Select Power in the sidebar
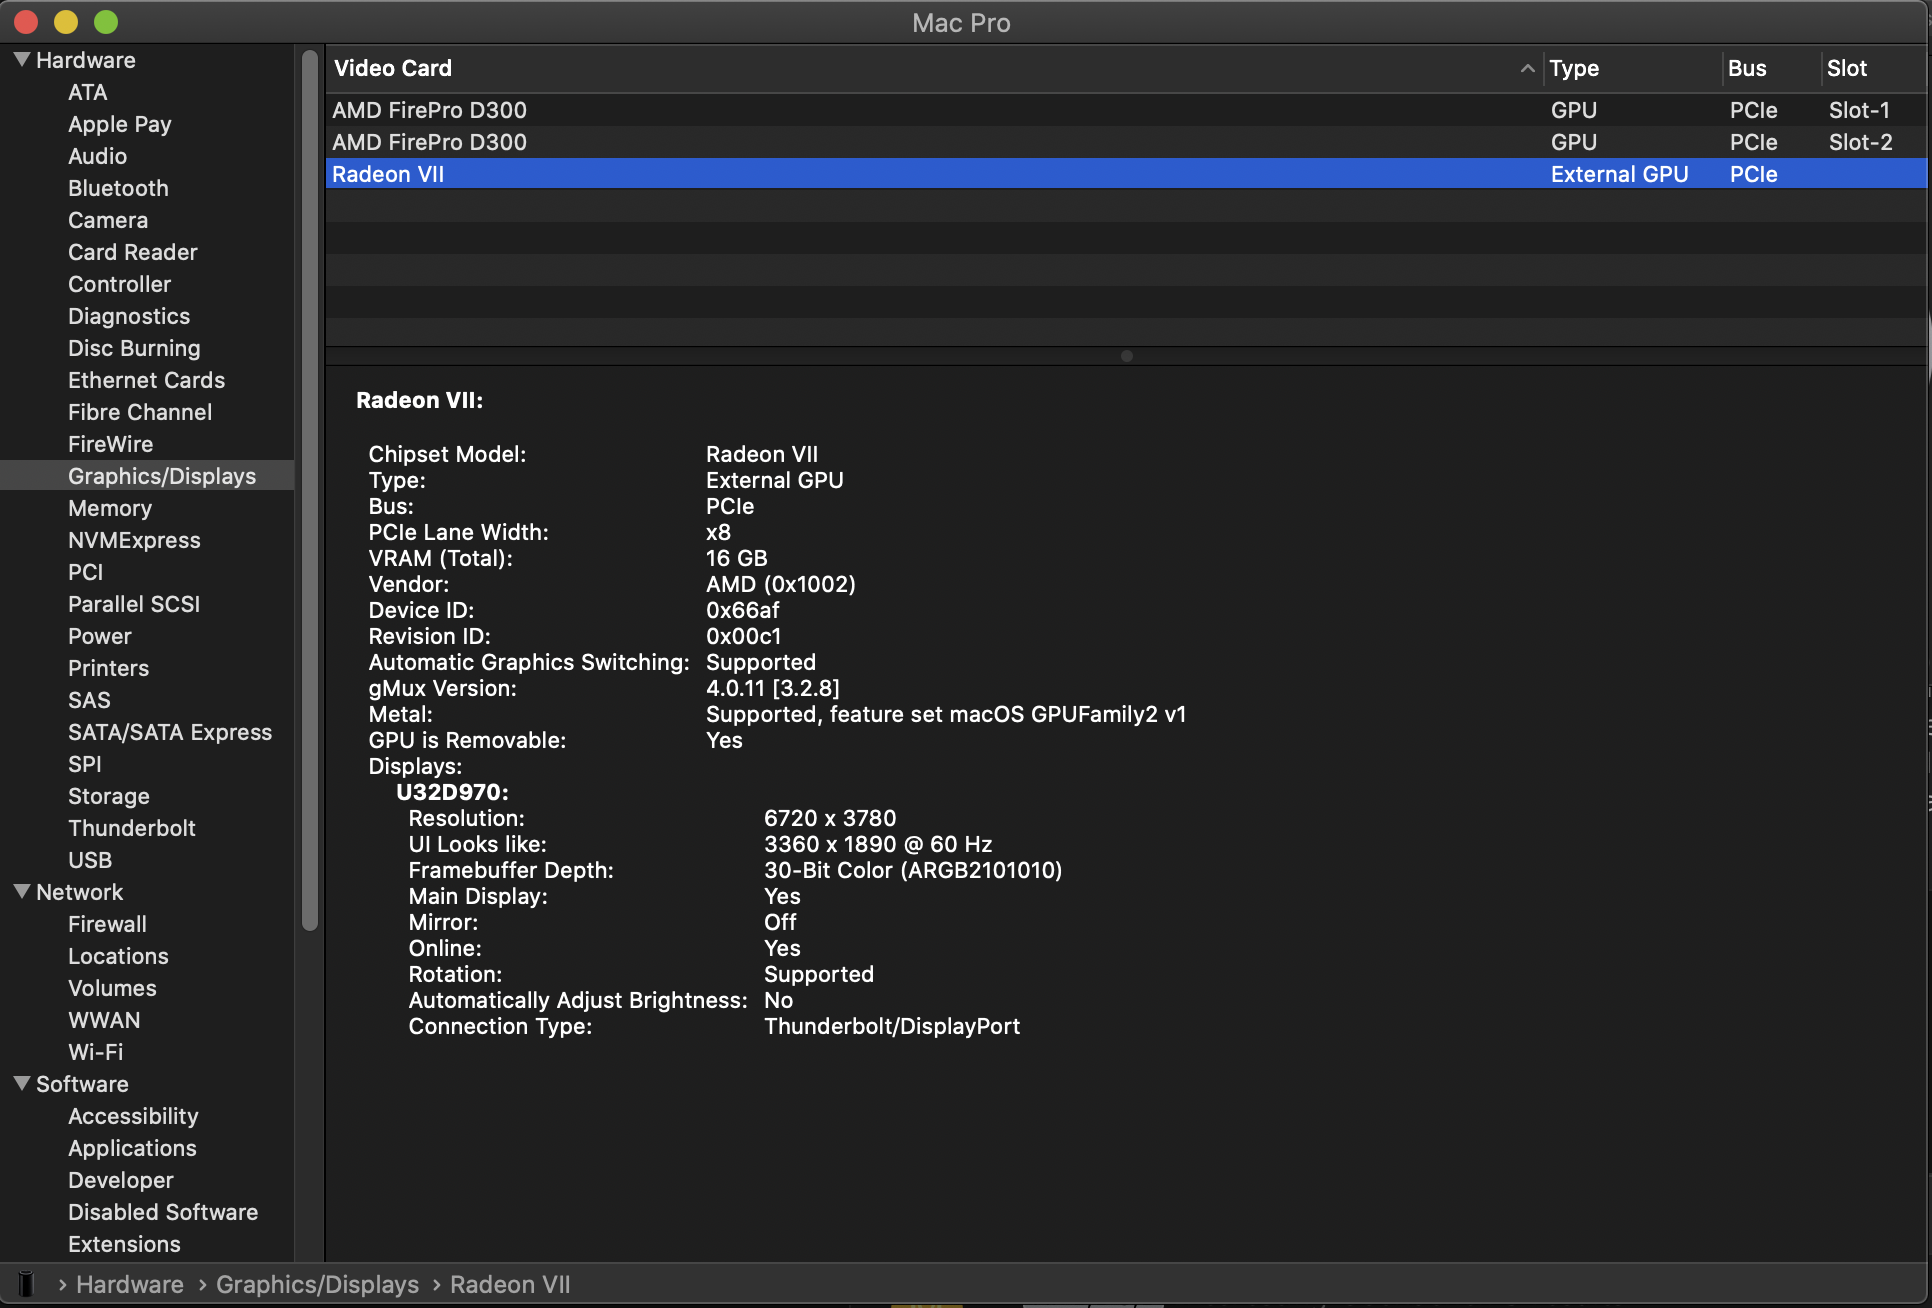 pyautogui.click(x=100, y=636)
